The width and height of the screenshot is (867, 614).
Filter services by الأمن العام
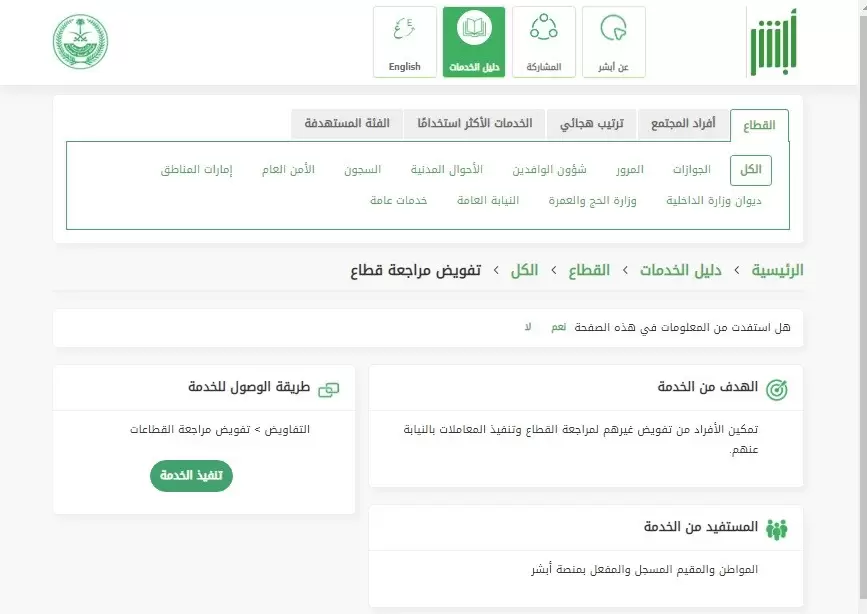288,170
